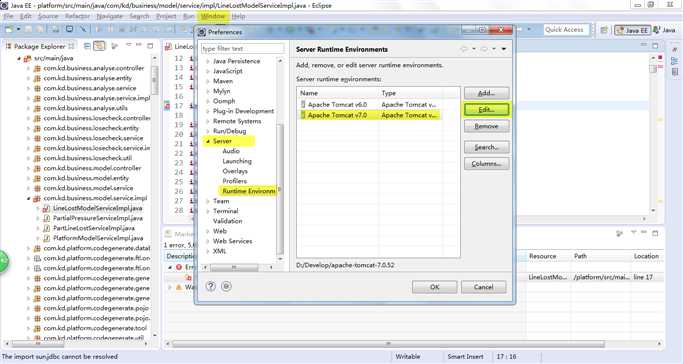Expand the JavaScript preferences node
The width and height of the screenshot is (683, 364).
click(208, 71)
